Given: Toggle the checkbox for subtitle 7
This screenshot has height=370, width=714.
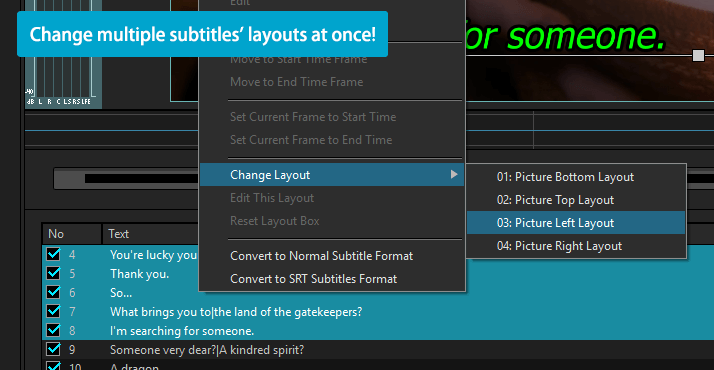Looking at the screenshot, I should (x=53, y=311).
